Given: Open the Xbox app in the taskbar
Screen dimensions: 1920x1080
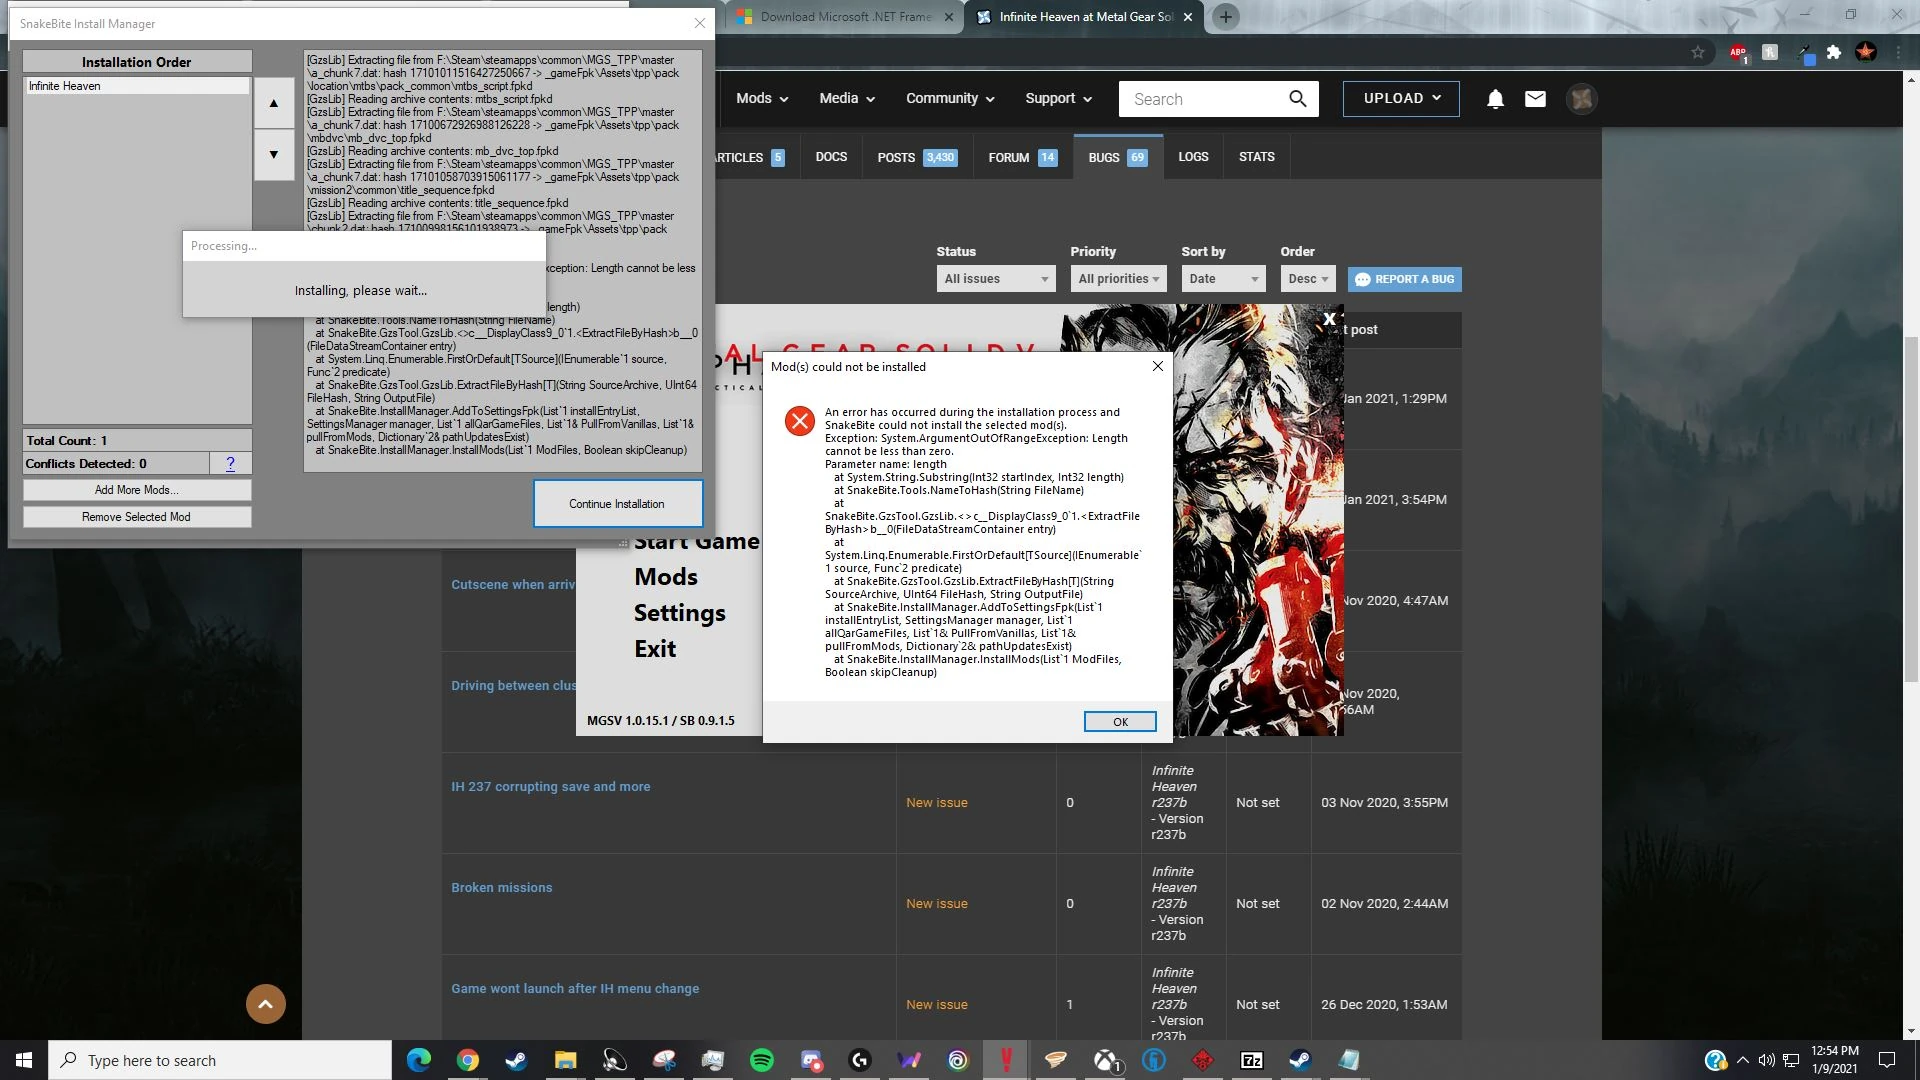Looking at the screenshot, I should coord(1105,1060).
